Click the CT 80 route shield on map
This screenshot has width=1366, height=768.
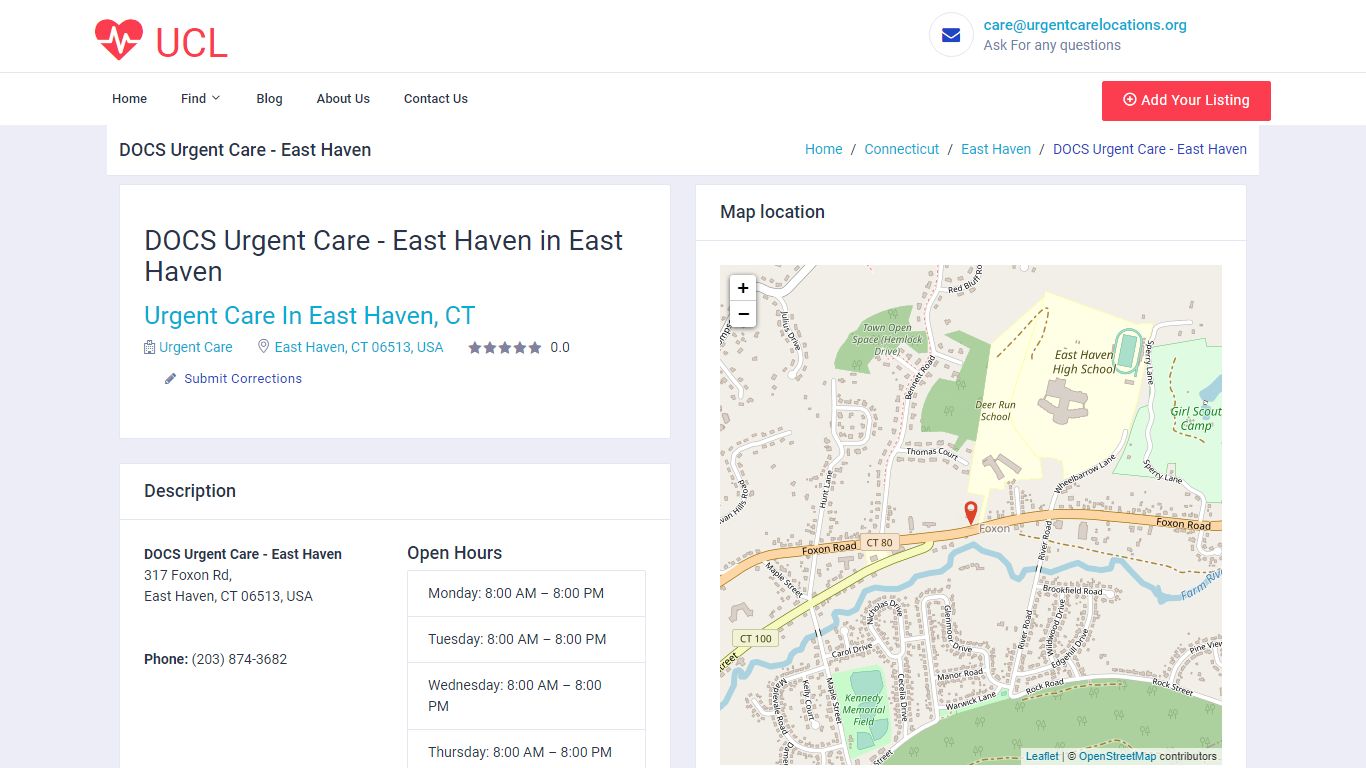(x=879, y=543)
